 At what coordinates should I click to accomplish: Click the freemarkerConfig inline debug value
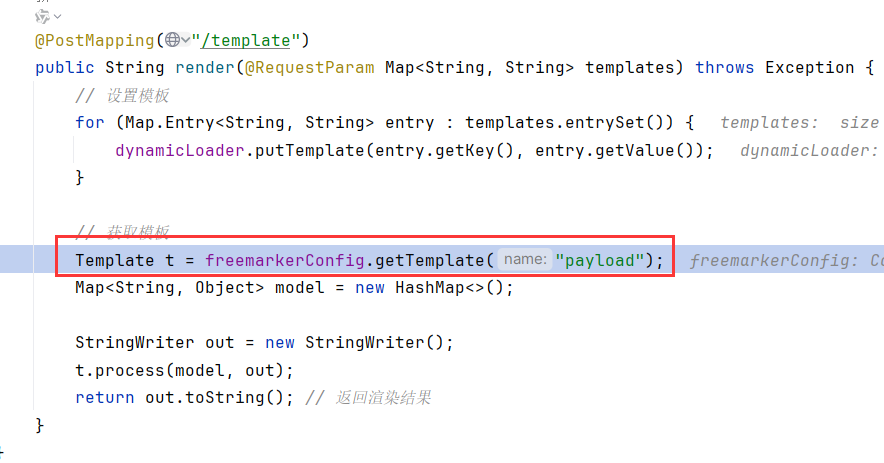[786, 261]
